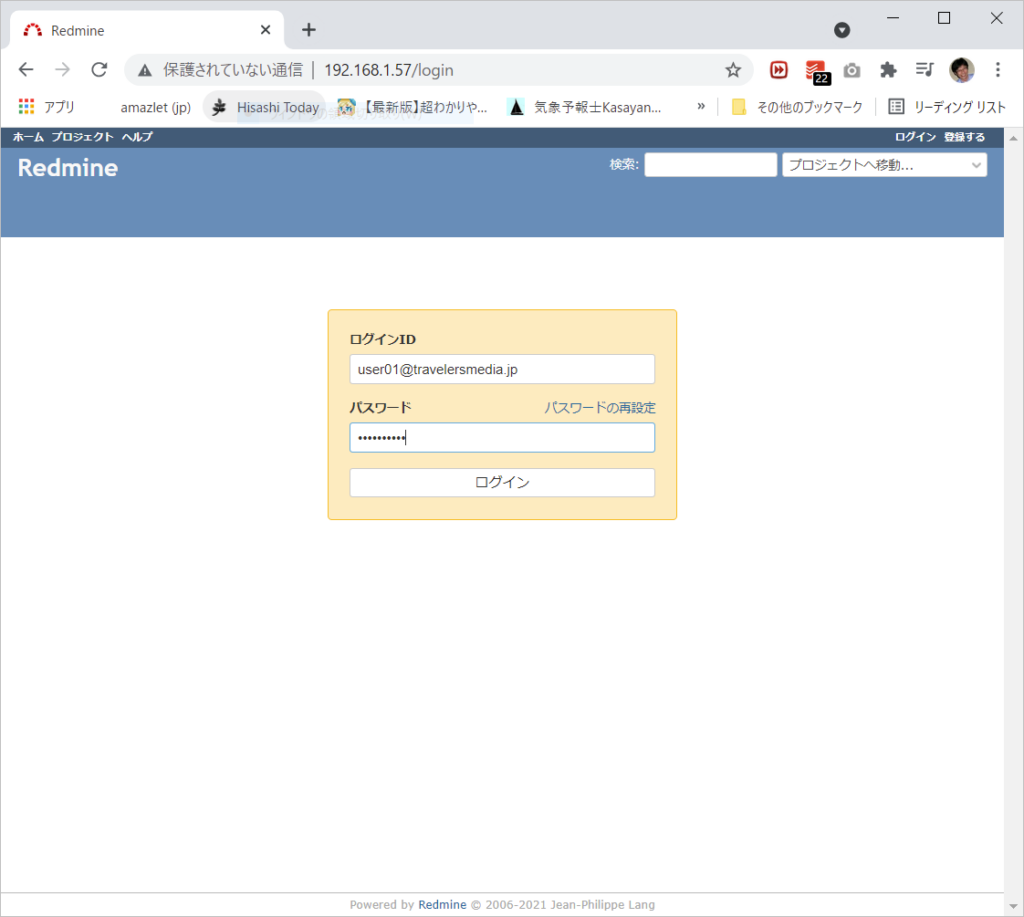
Task: Open the Extensions puzzle icon
Action: coord(887,70)
